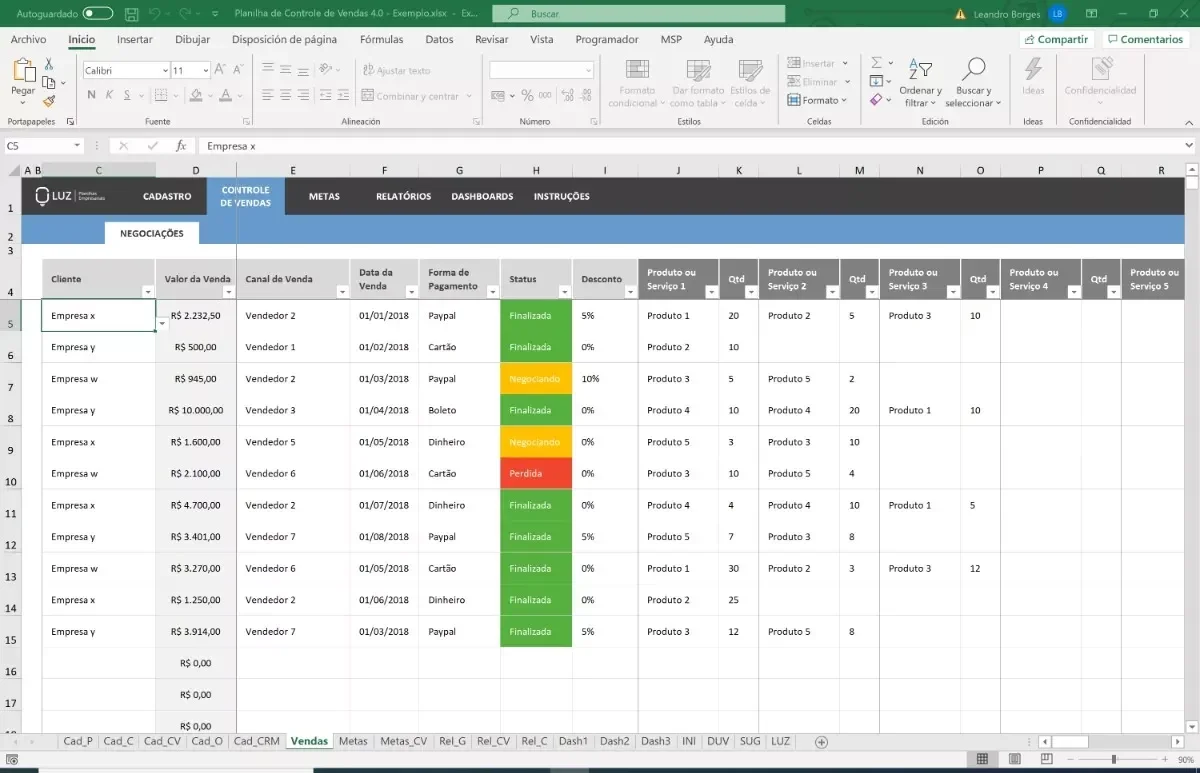Screen dimensions: 1200x773
Task: Open the Fórmulas ribbon tab
Action: click(x=382, y=40)
